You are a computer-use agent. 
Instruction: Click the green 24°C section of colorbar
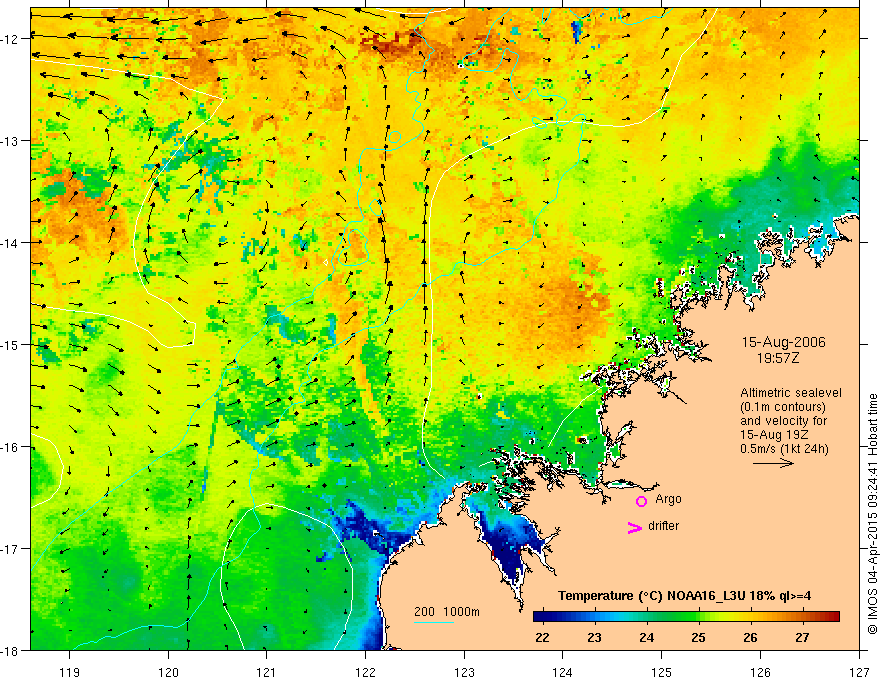[647, 617]
